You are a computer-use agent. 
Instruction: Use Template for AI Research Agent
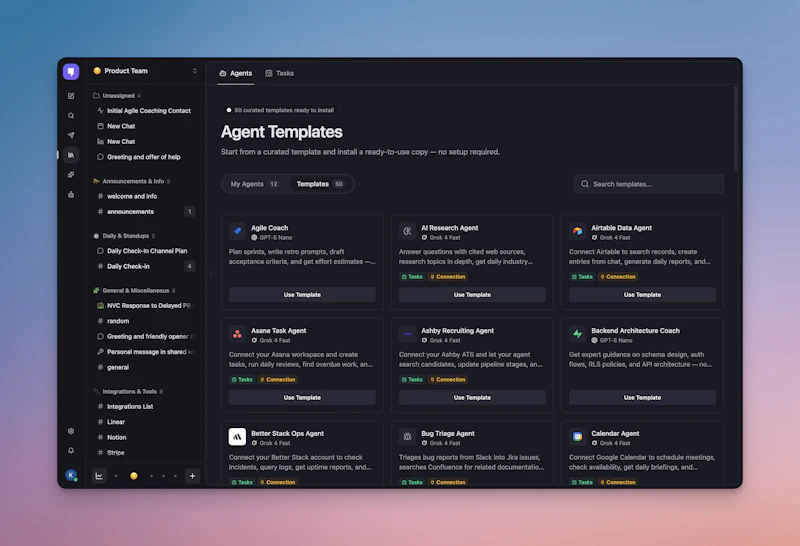(472, 295)
